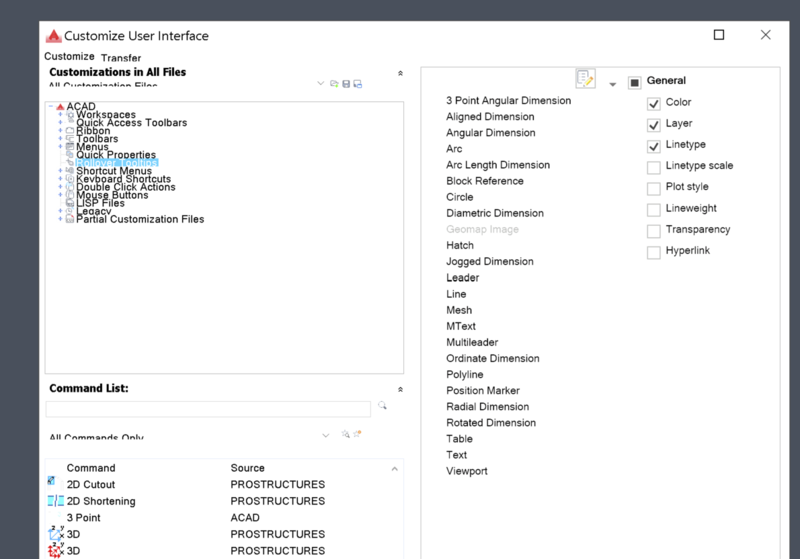Click the find command or text icon
The image size is (800, 559).
(345, 434)
